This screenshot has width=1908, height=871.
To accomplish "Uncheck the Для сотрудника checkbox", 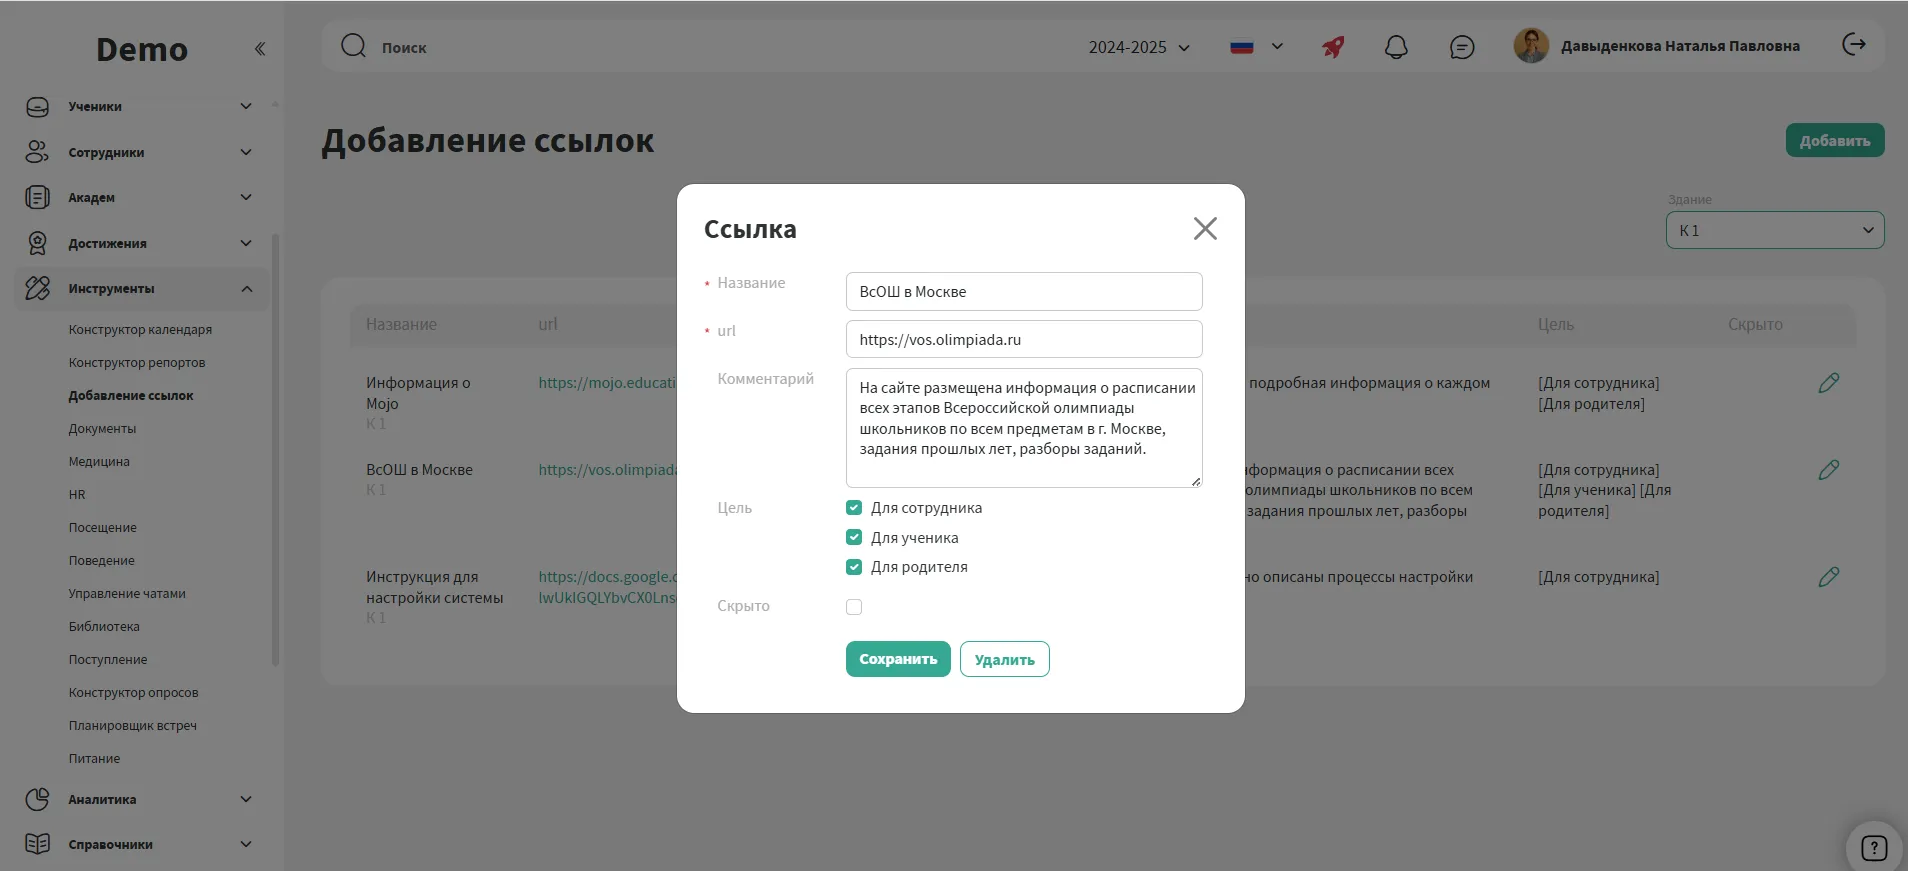I will (854, 508).
